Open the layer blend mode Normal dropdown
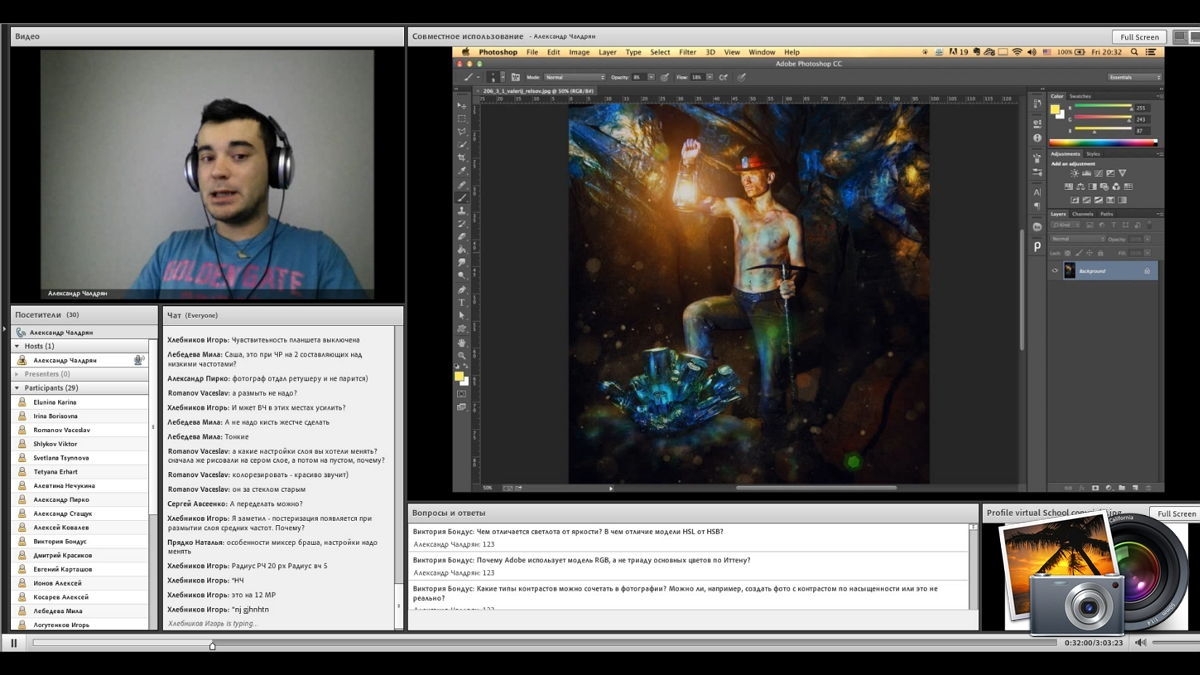 (1077, 239)
